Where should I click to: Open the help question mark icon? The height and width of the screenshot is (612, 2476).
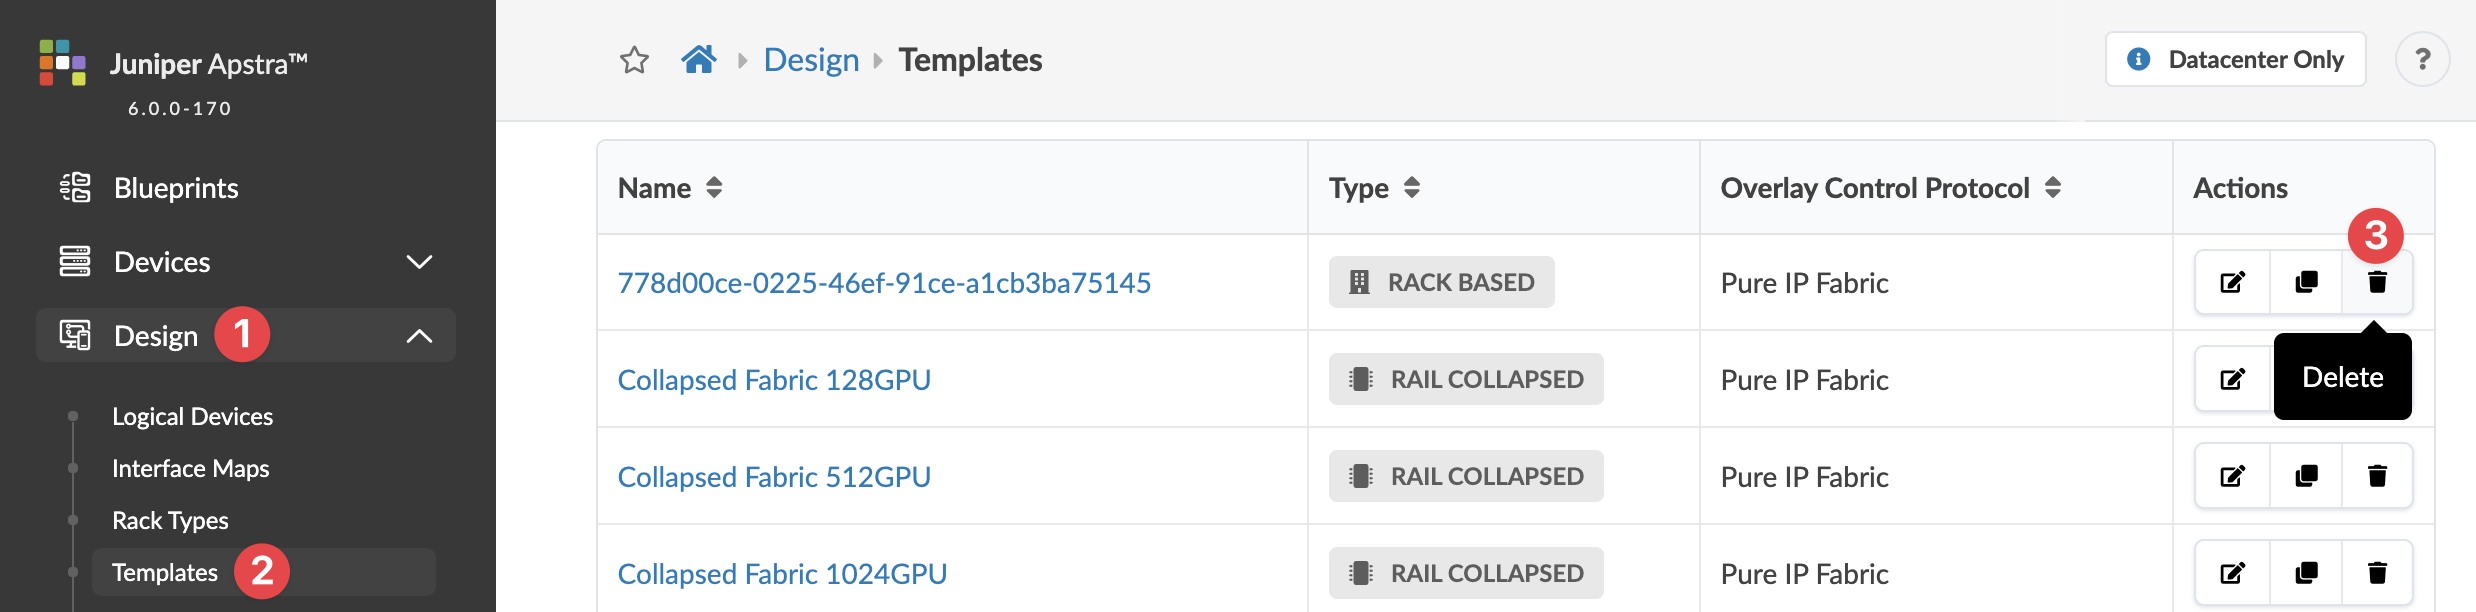pos(2422,60)
